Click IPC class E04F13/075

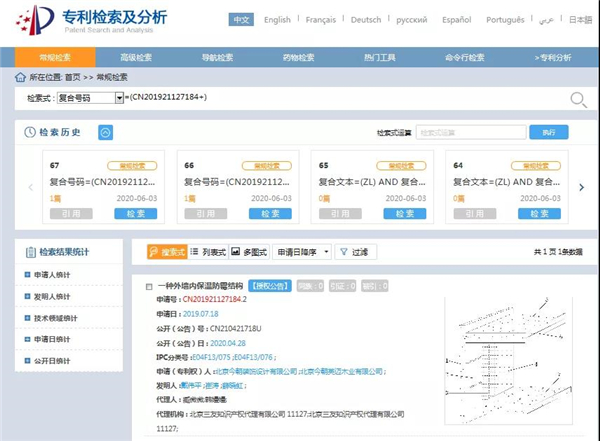click(211, 357)
